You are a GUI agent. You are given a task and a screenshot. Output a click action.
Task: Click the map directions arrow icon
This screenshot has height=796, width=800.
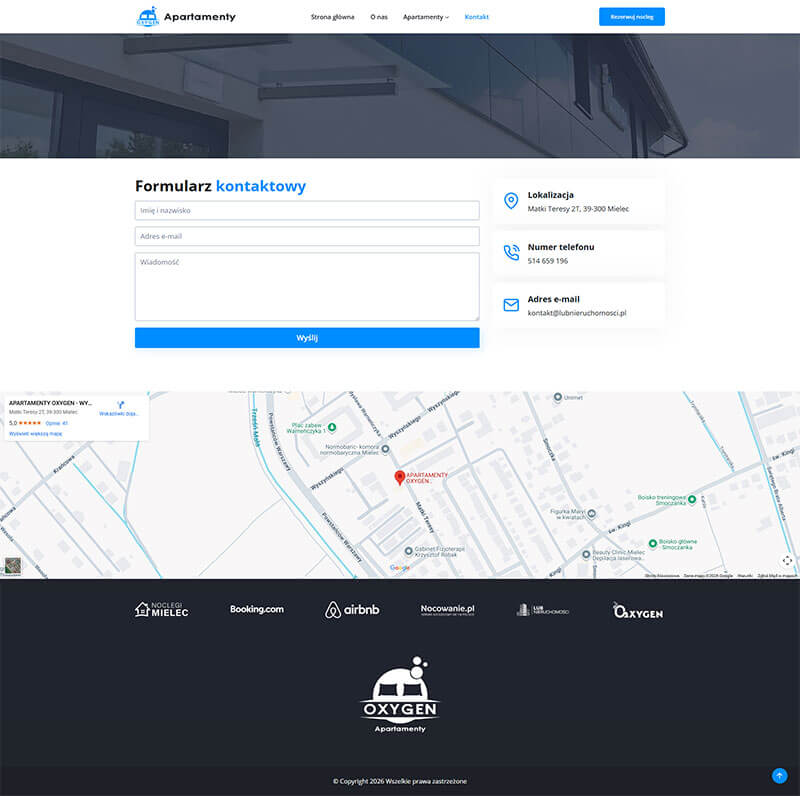click(120, 404)
